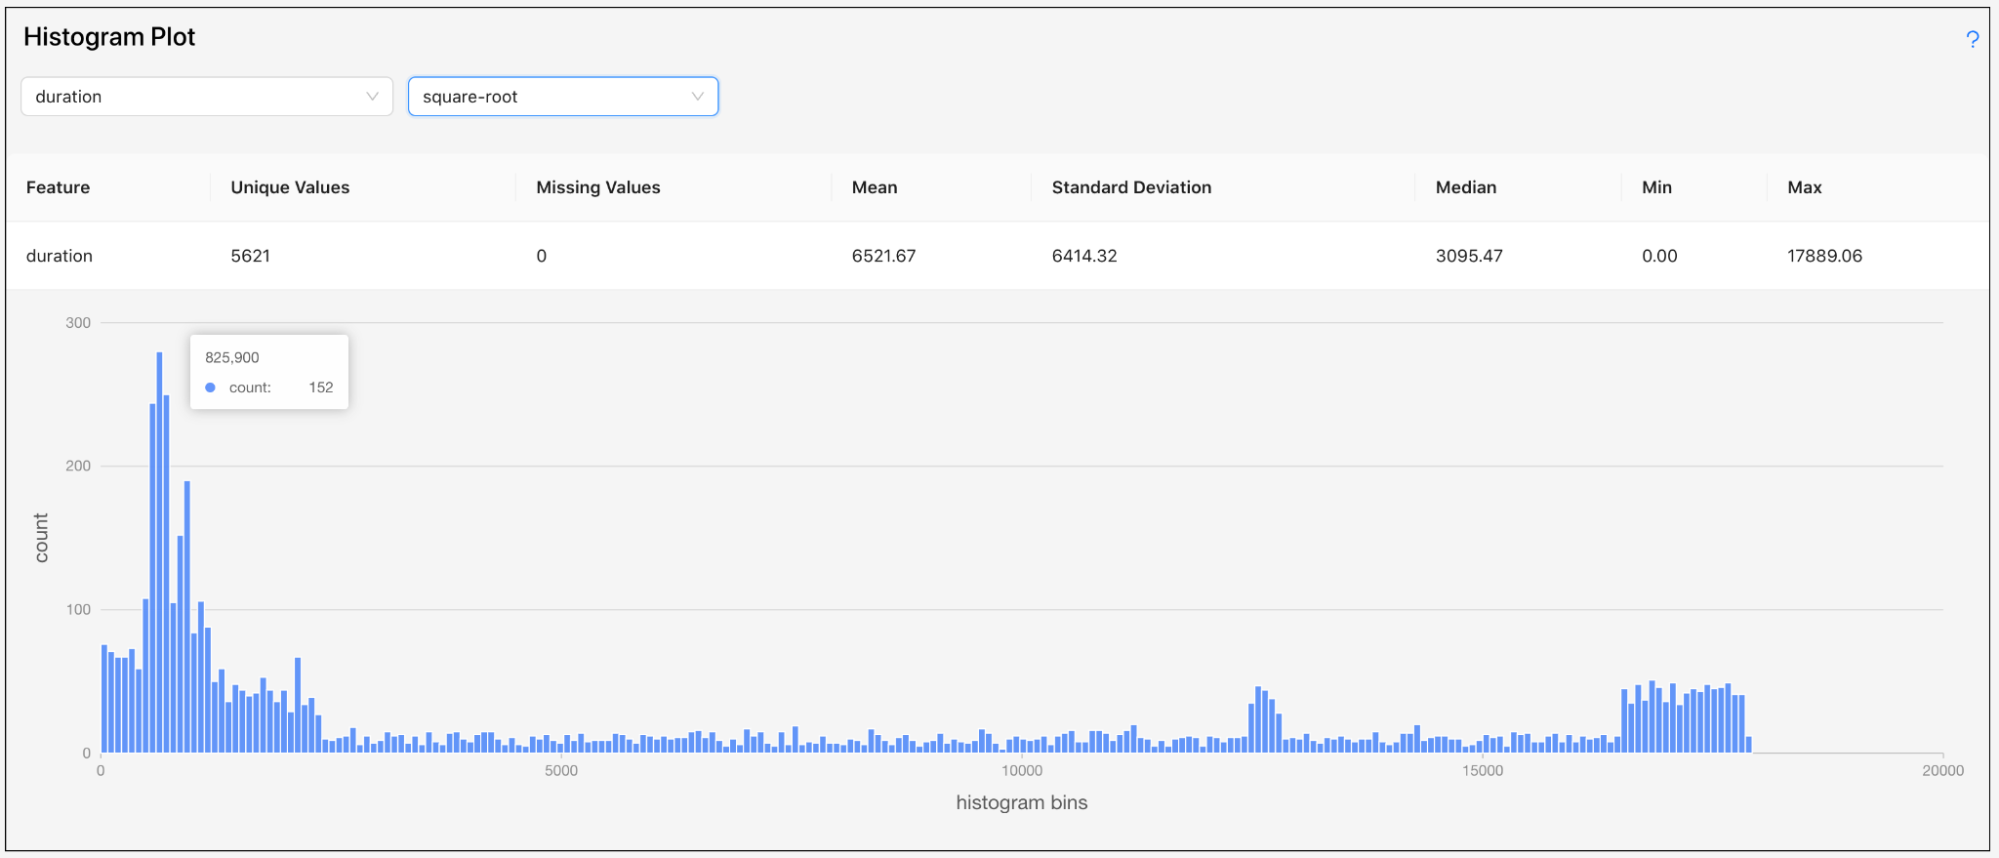
Task: Click the Histogram Plot title
Action: click(109, 37)
